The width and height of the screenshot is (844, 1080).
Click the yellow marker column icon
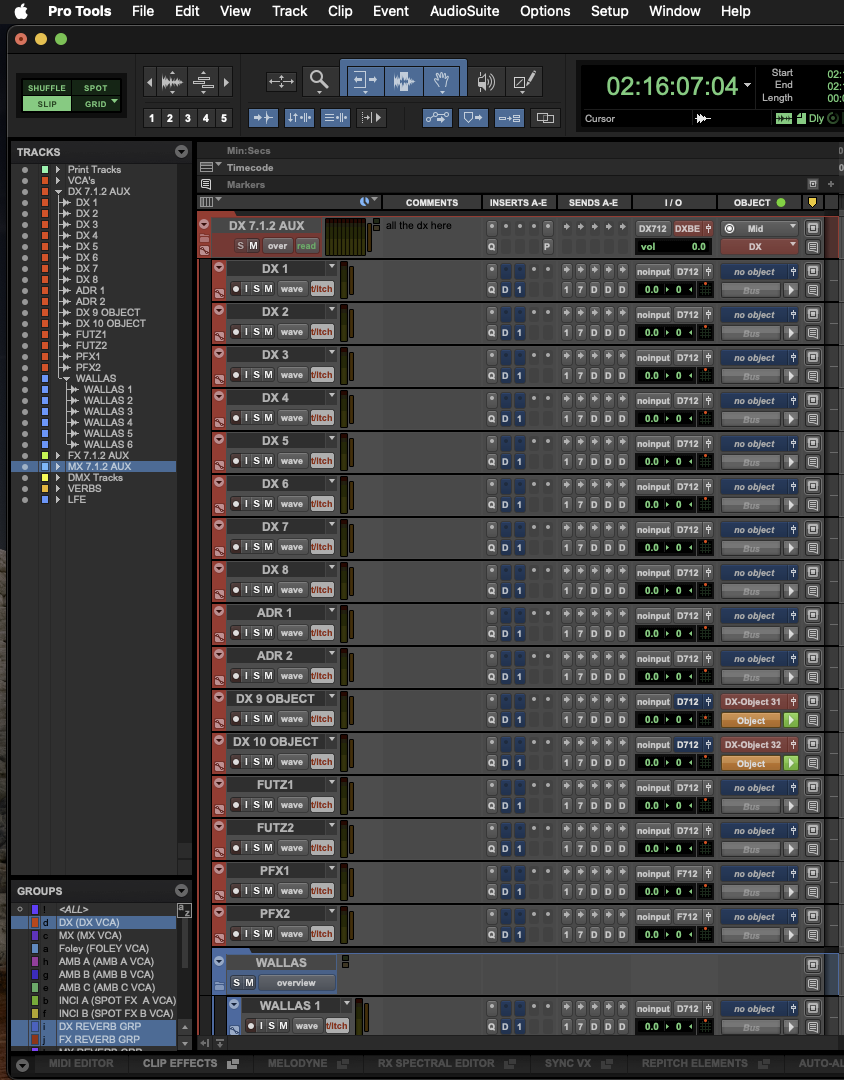click(x=812, y=202)
